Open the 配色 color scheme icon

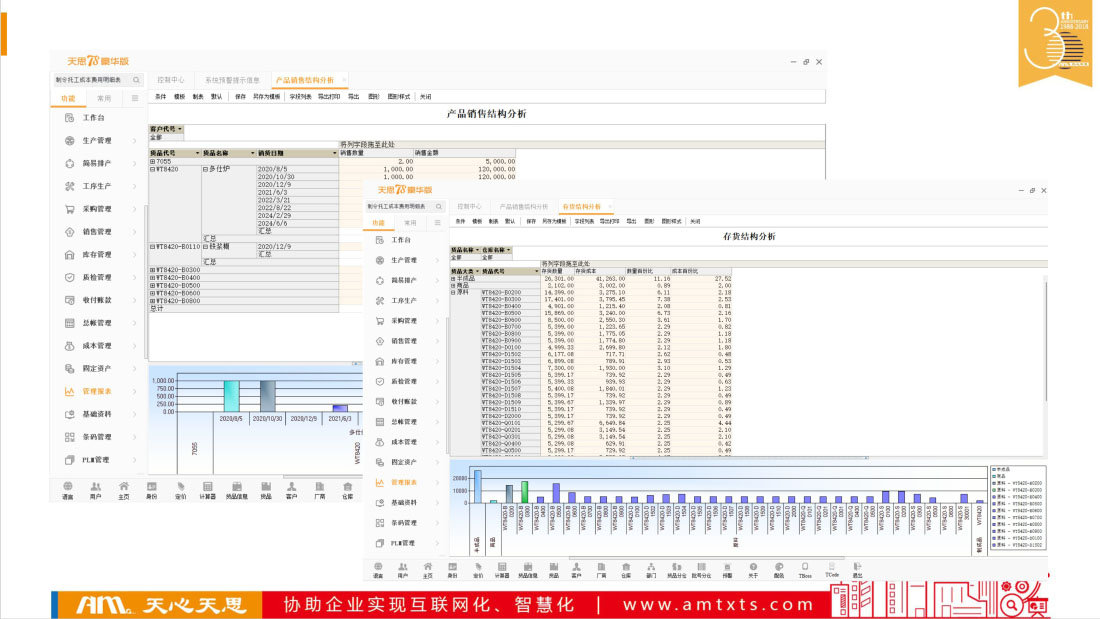[779, 569]
